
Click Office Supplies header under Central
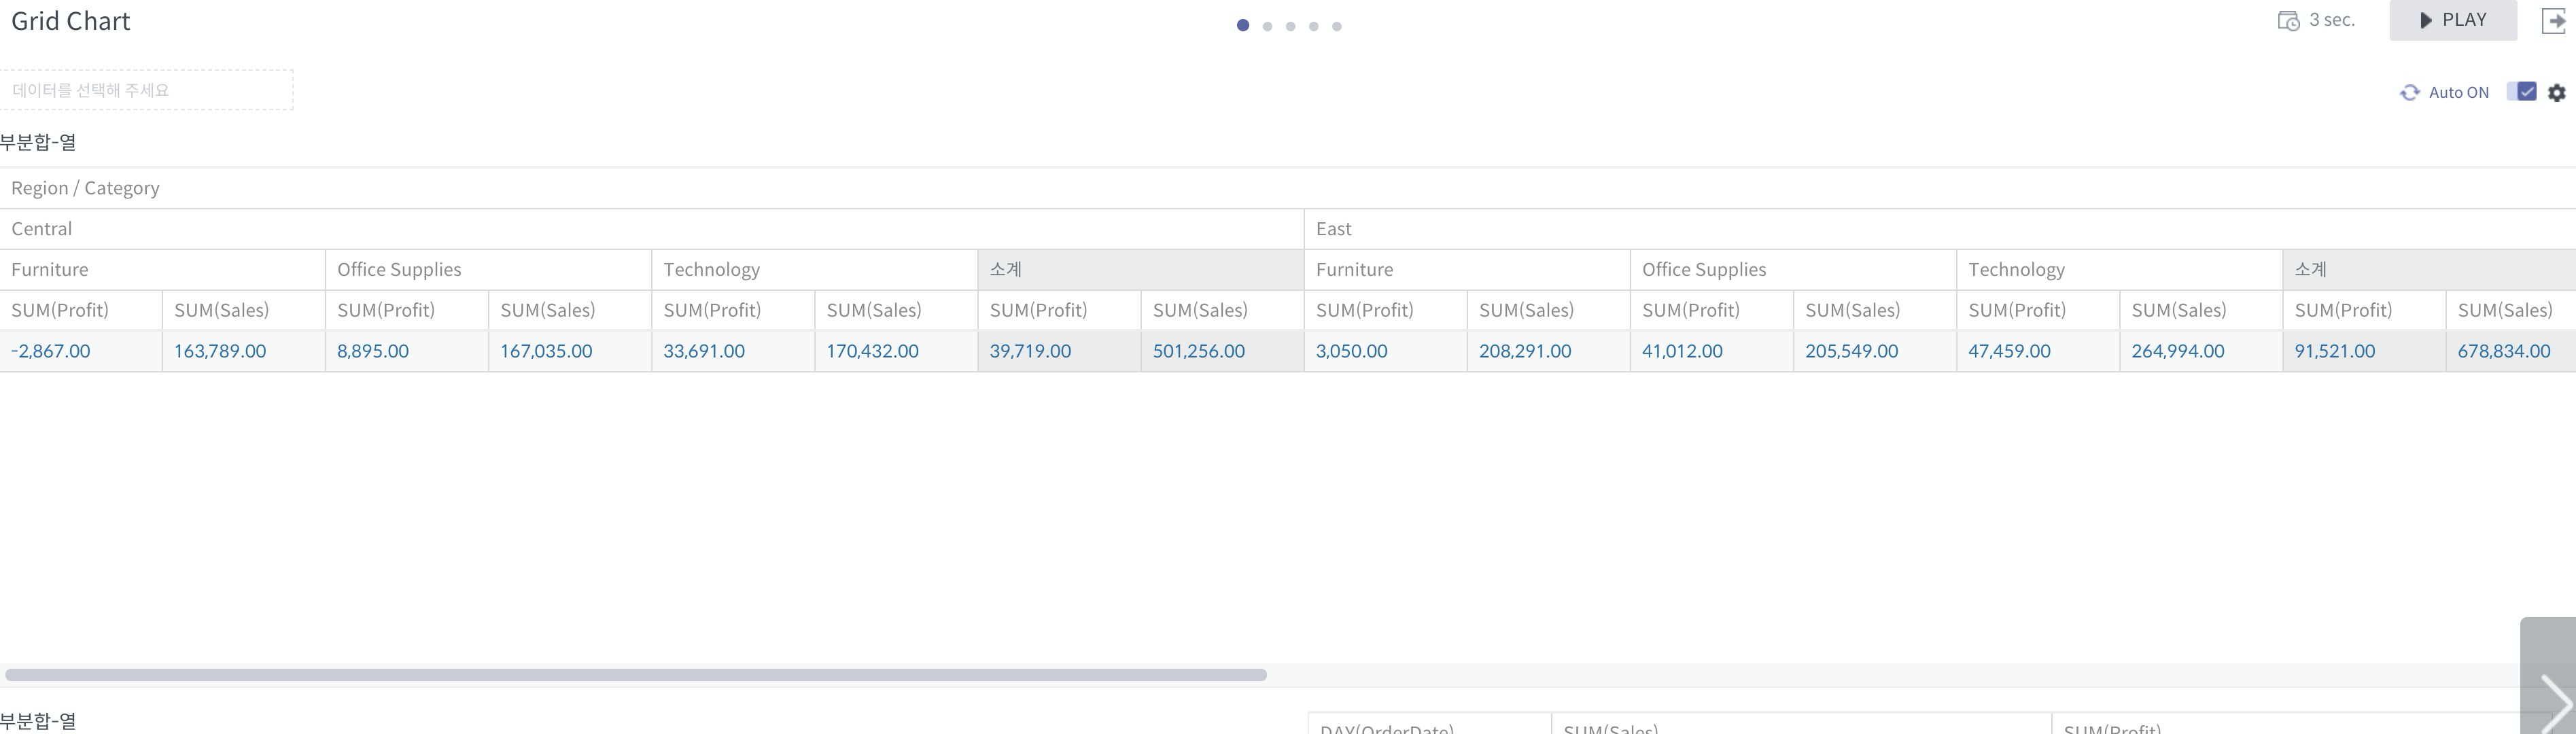pos(488,270)
